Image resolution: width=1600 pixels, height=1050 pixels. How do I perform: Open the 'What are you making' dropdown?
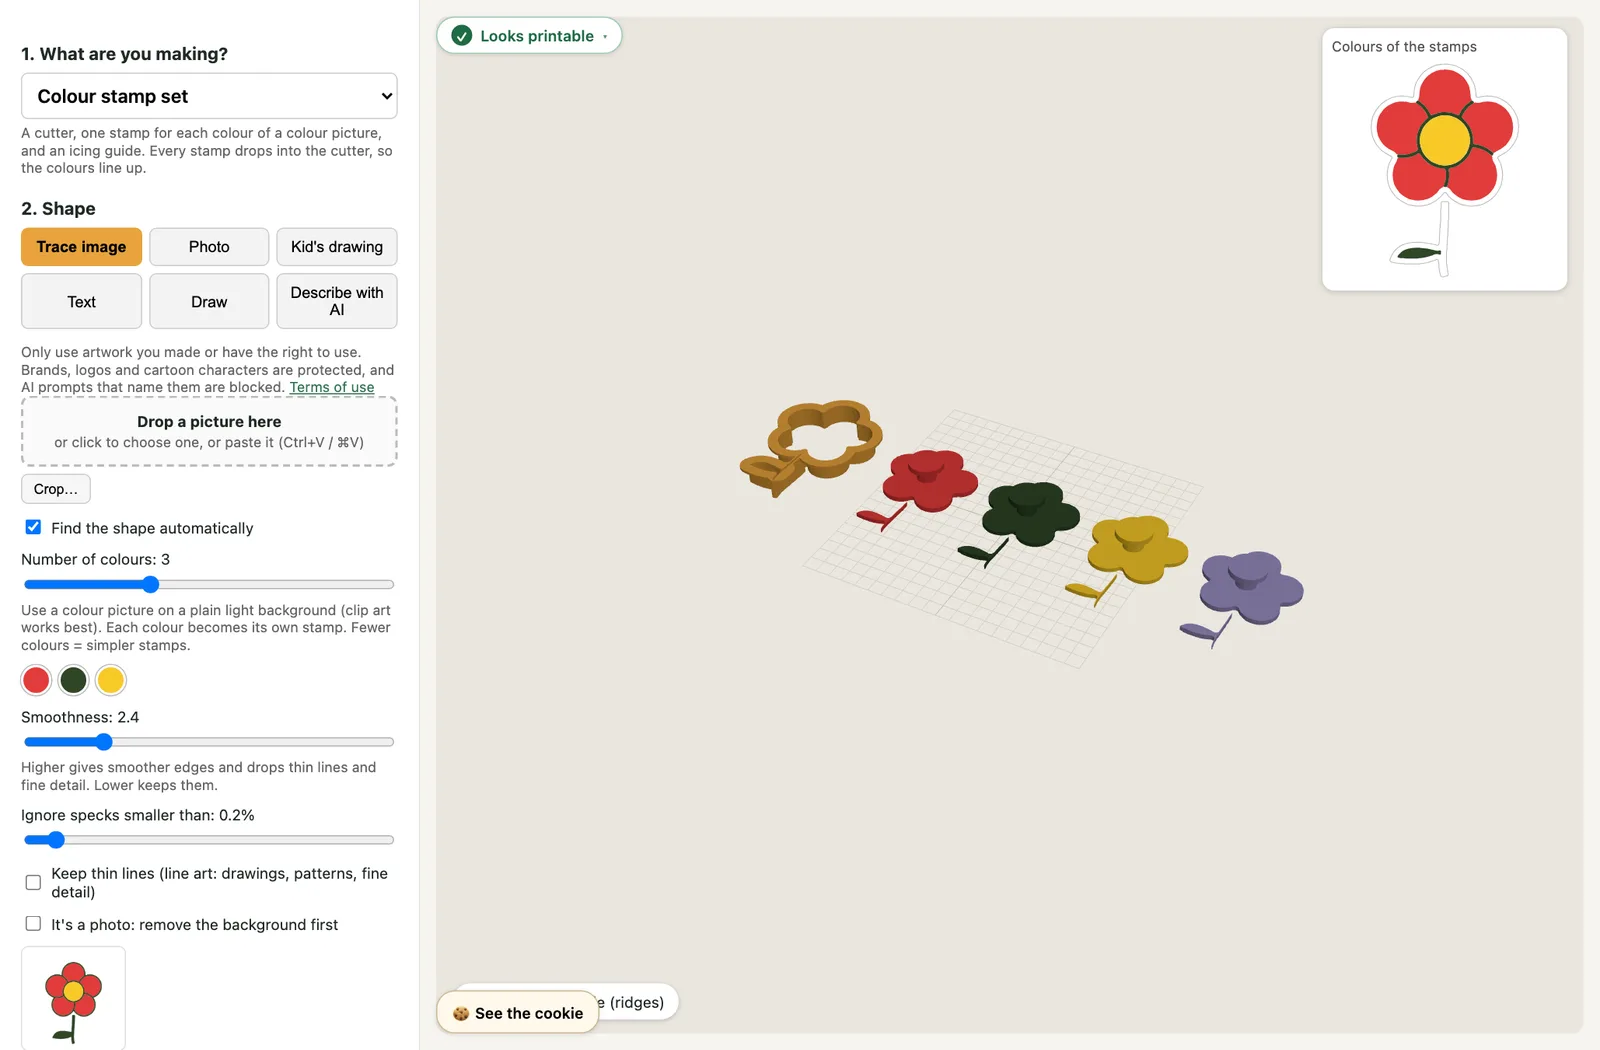tap(209, 96)
